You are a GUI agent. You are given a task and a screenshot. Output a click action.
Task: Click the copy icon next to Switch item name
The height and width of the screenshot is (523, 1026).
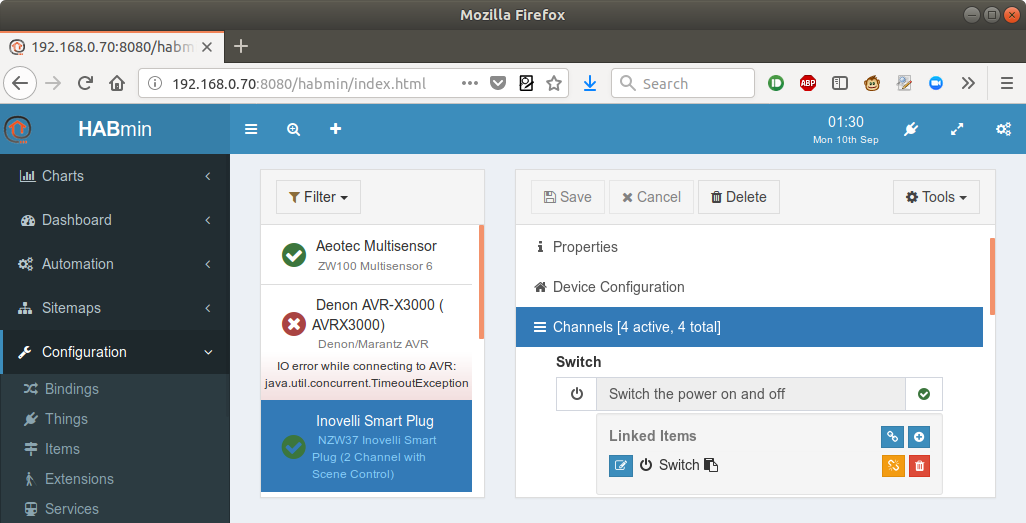pyautogui.click(x=711, y=465)
